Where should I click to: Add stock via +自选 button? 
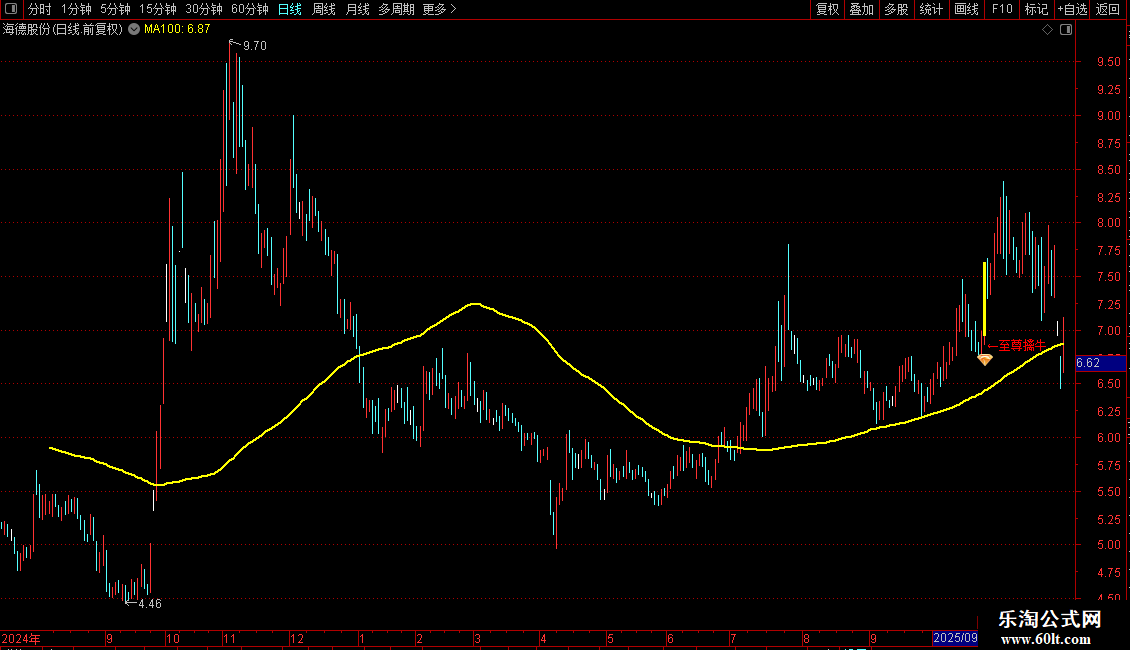(x=1072, y=9)
